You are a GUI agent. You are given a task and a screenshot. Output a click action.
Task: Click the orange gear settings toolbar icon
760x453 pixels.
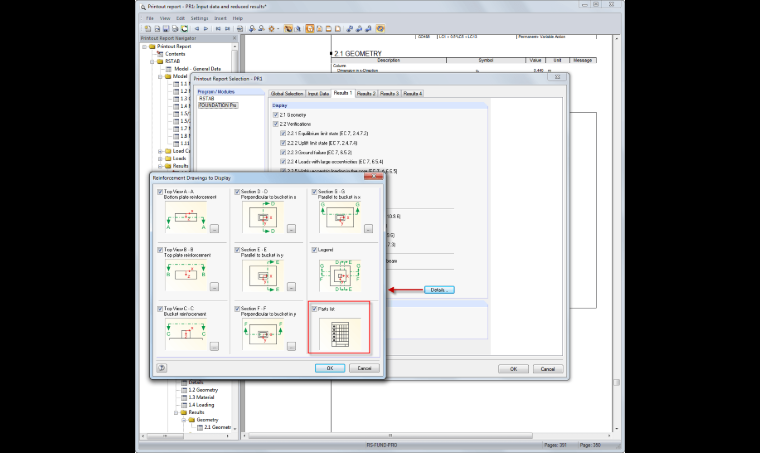pyautogui.click(x=271, y=29)
